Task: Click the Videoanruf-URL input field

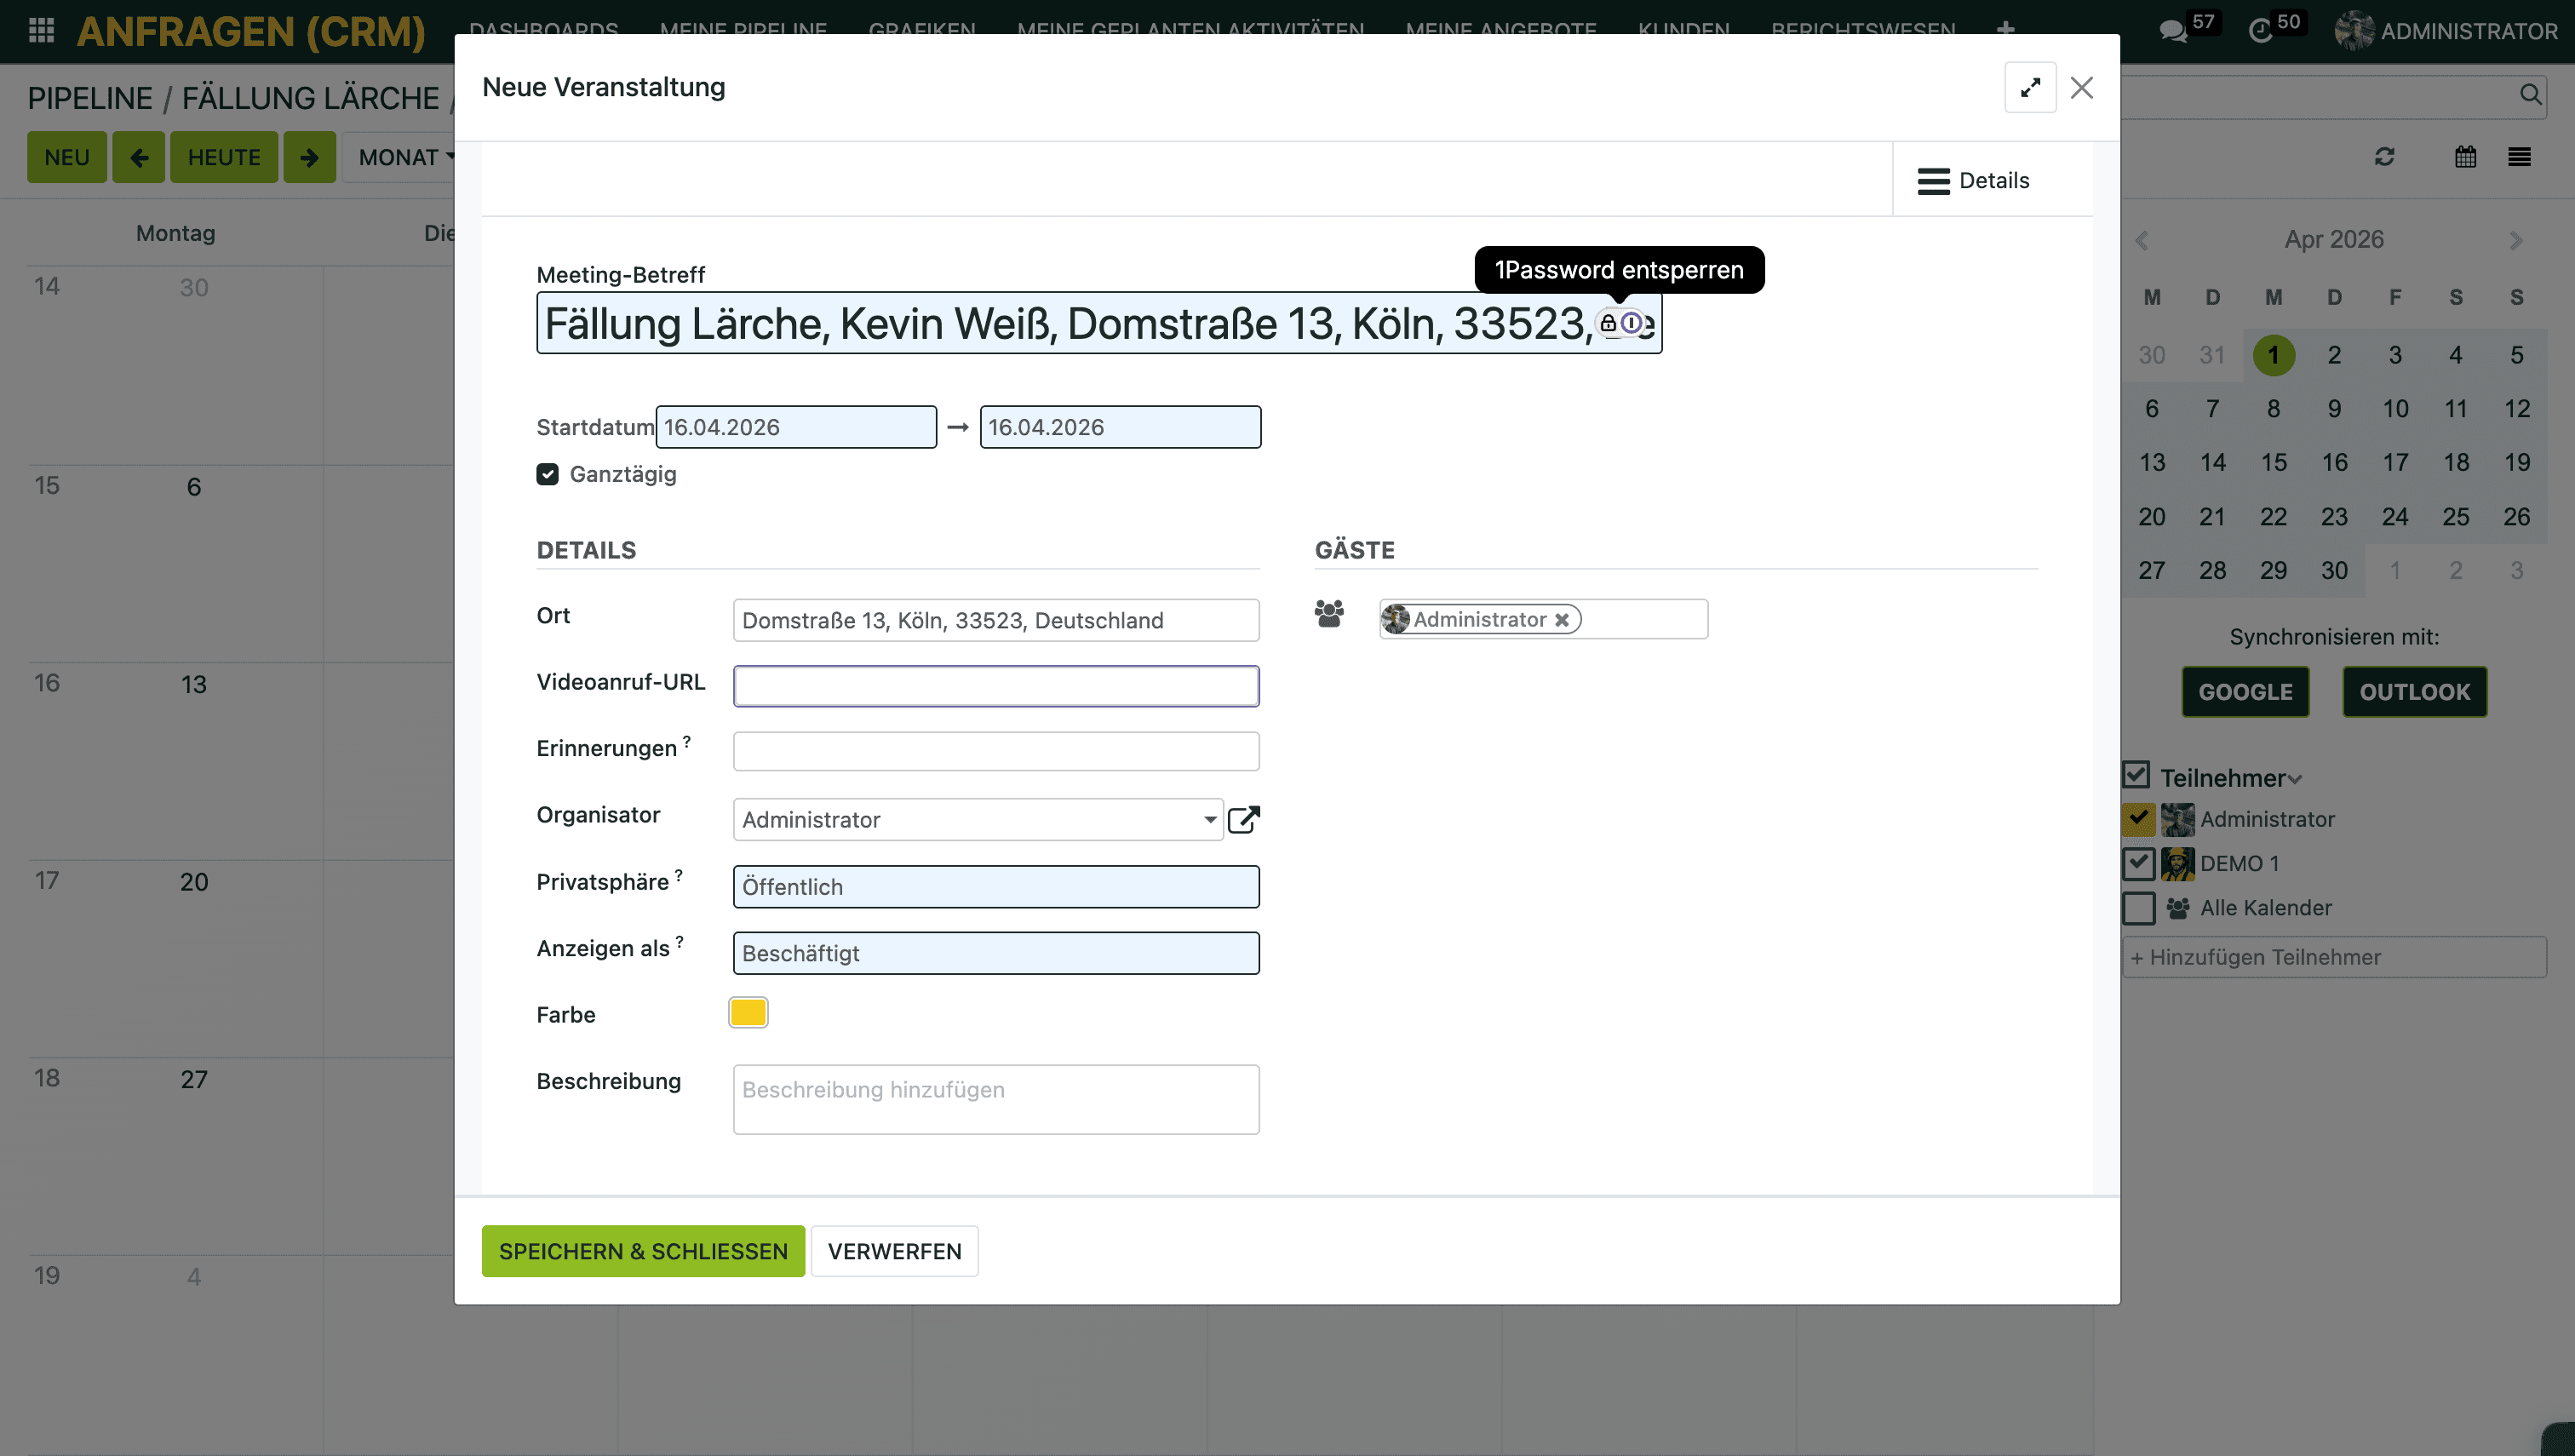Action: coord(995,686)
